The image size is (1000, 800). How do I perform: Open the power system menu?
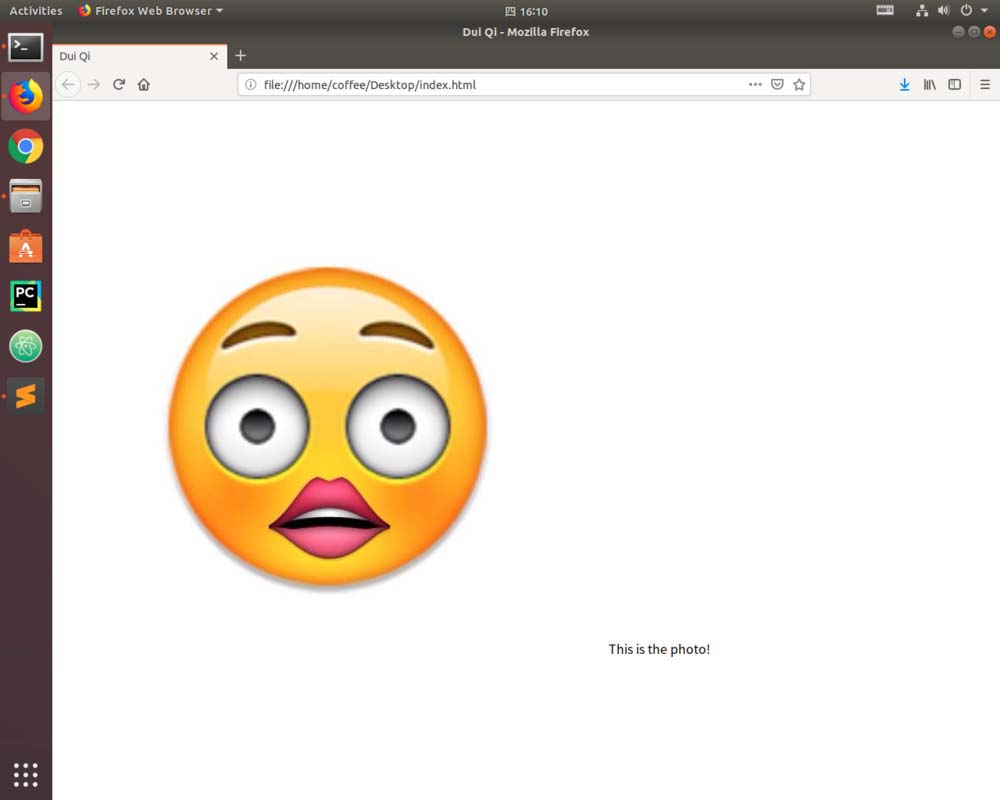click(974, 10)
